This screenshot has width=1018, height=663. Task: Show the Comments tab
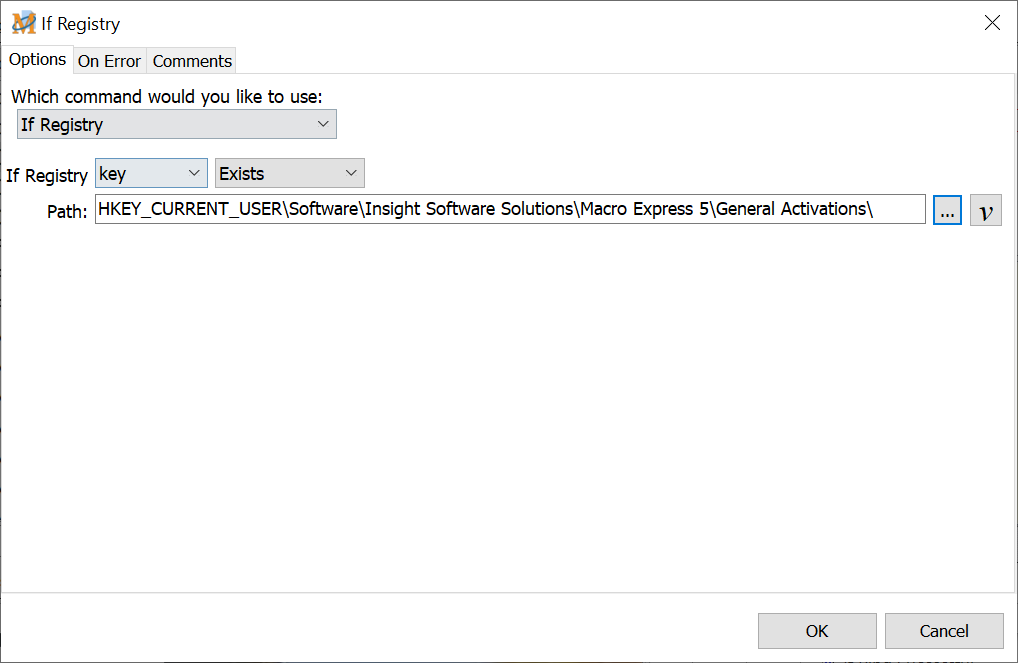pyautogui.click(x=192, y=61)
